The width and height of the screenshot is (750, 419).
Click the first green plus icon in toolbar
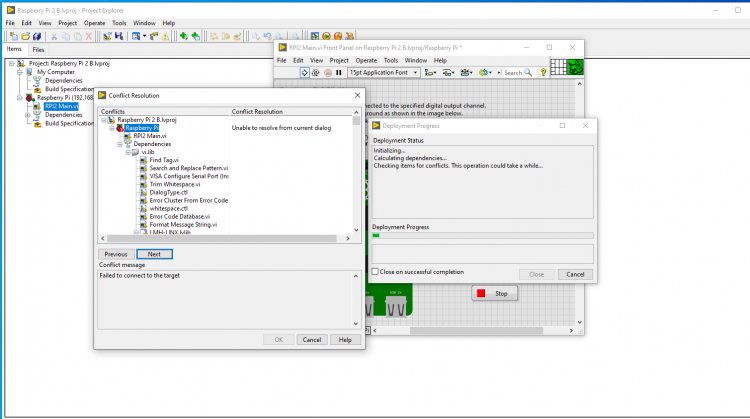(x=184, y=36)
